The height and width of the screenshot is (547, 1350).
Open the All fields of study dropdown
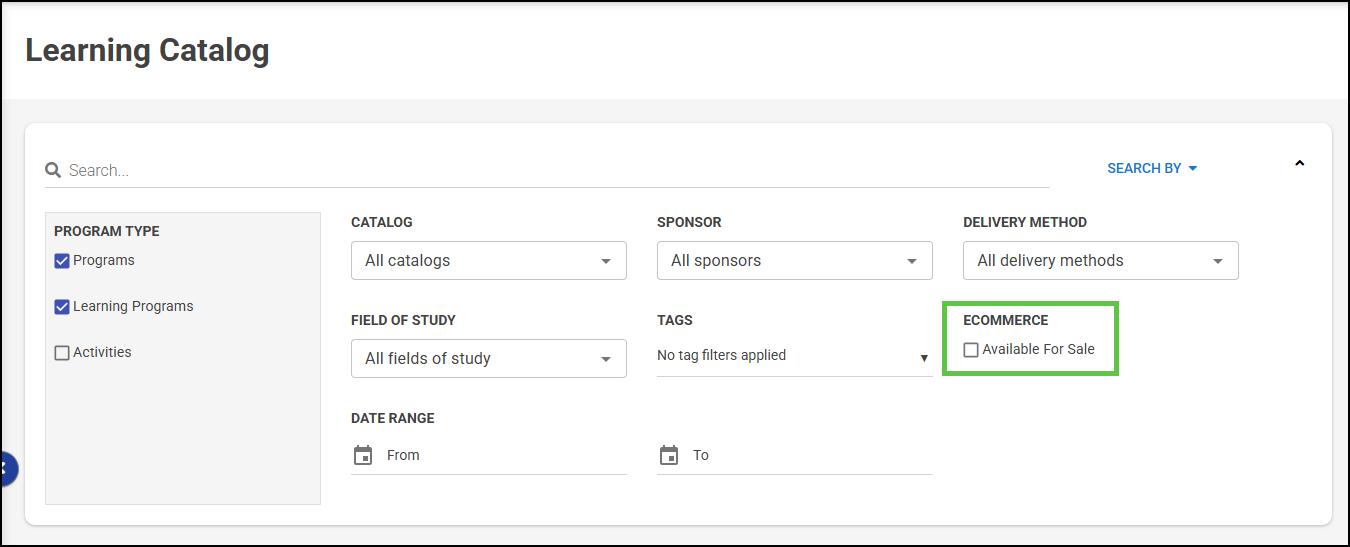pos(488,358)
